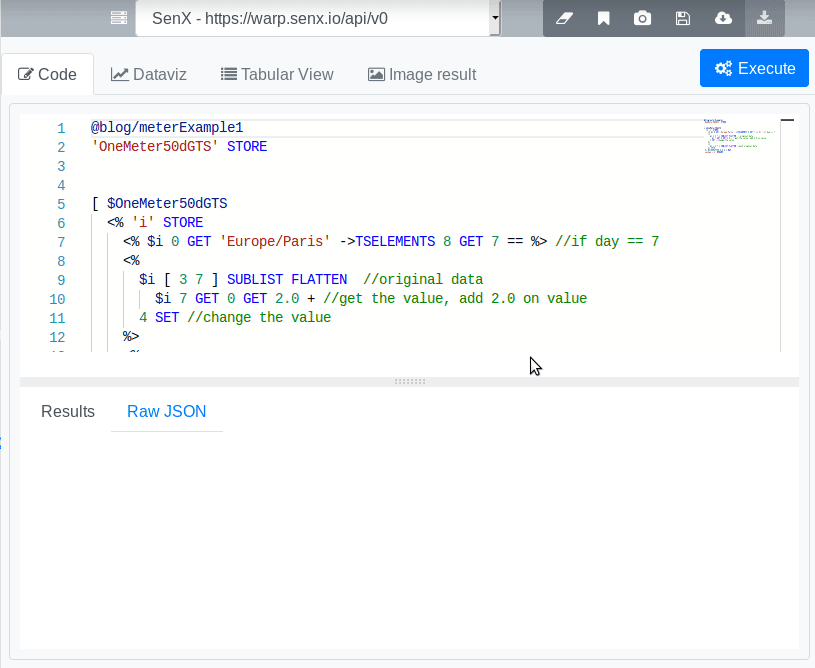Select the Results tab
Image resolution: width=815 pixels, height=668 pixels.
(68, 411)
